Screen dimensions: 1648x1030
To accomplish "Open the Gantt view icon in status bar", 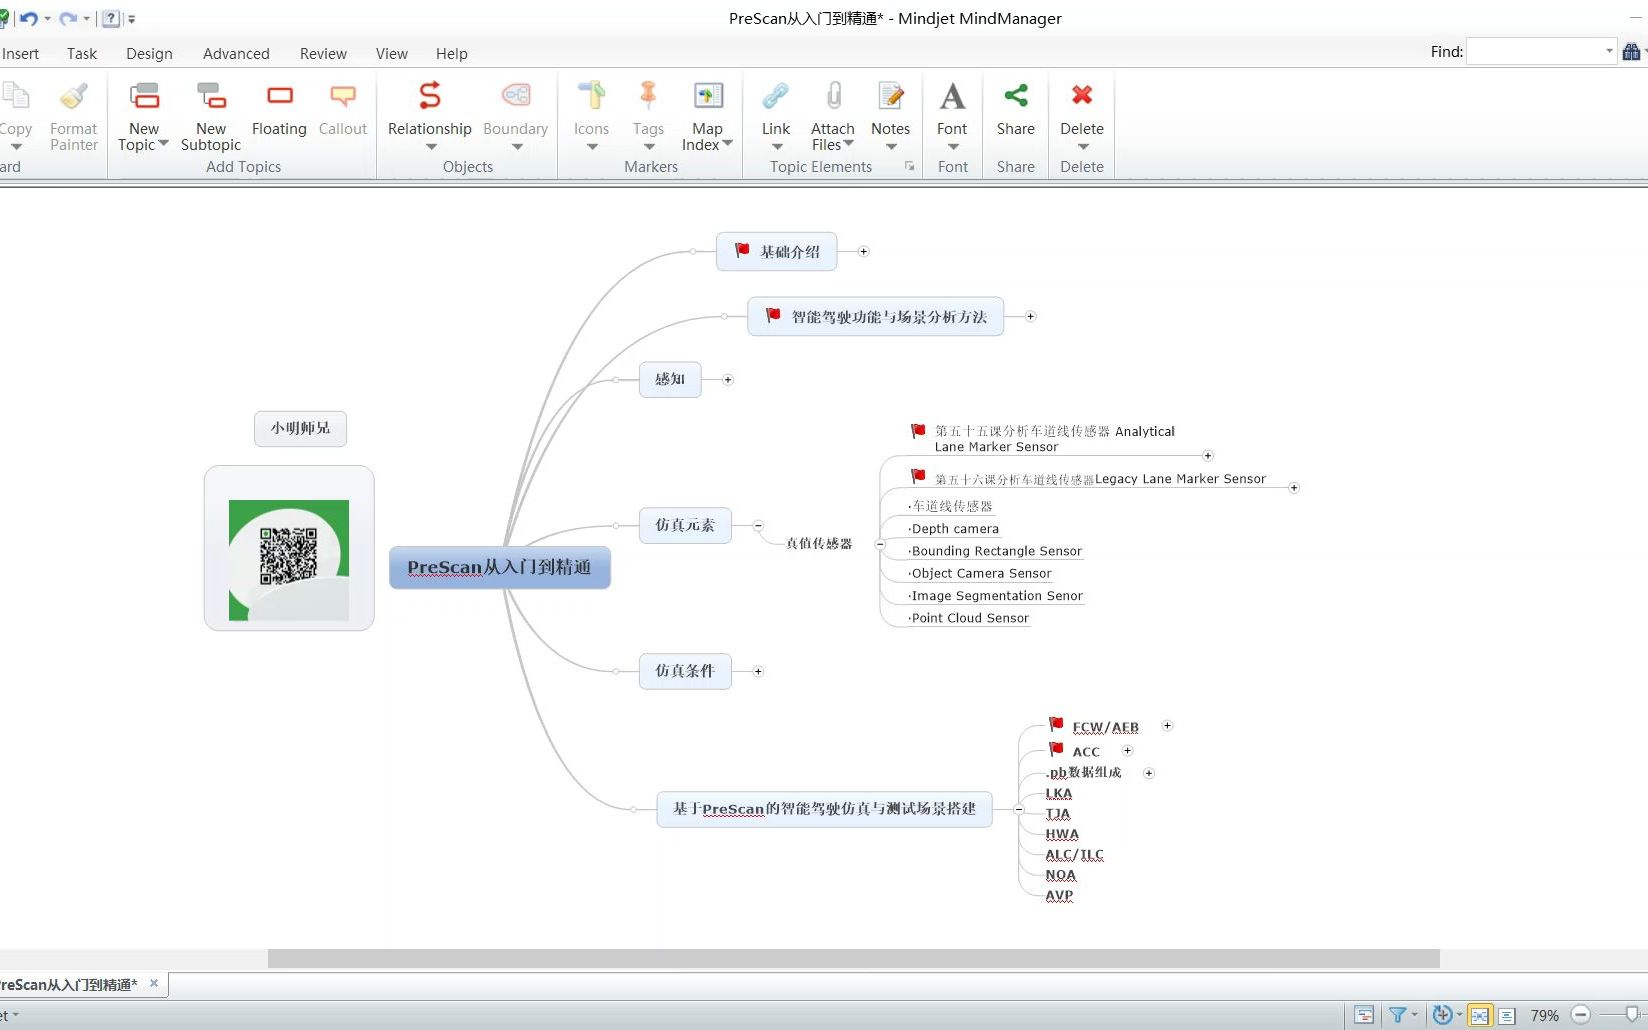I will [x=1364, y=1015].
